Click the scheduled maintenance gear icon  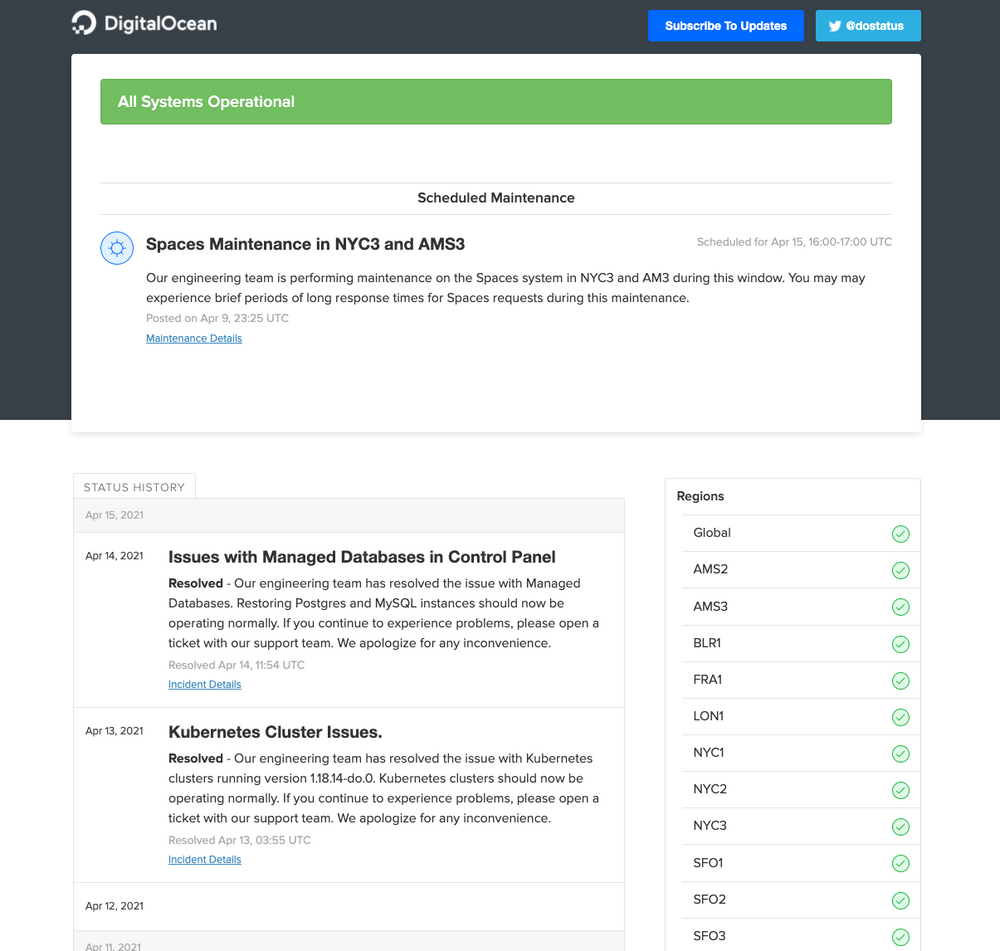(x=116, y=247)
